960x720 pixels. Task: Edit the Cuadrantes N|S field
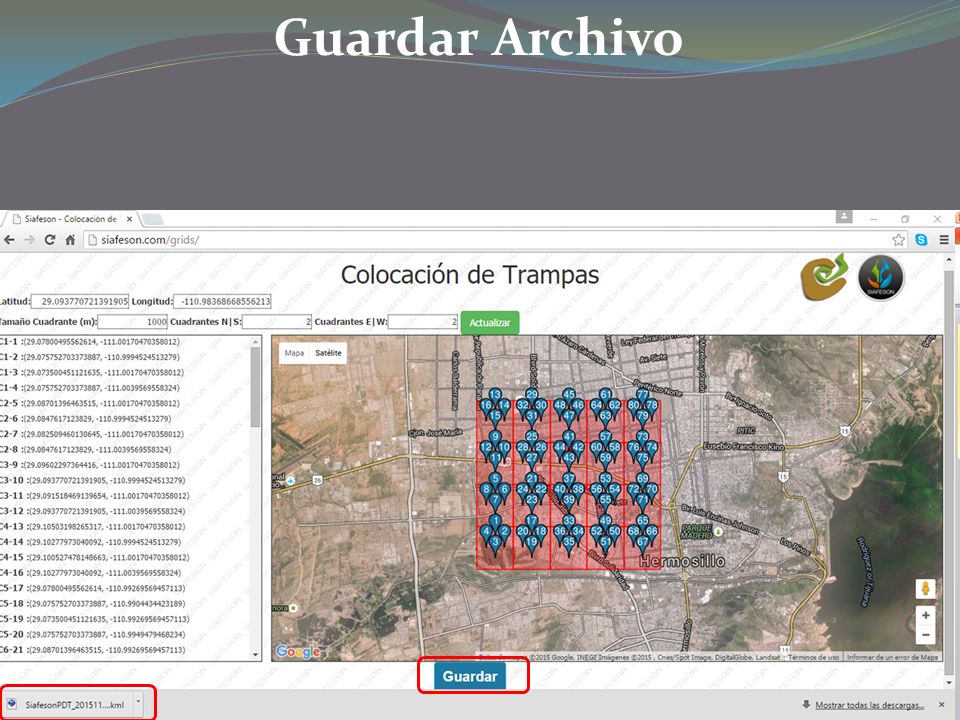(277, 321)
